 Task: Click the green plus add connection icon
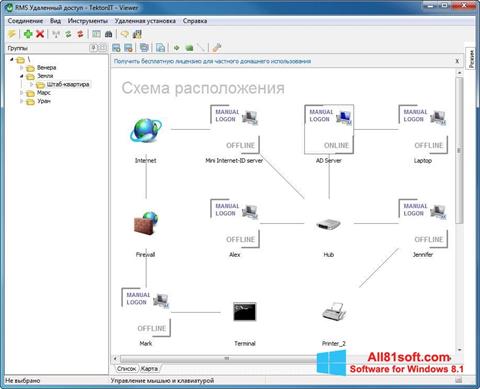pos(28,34)
